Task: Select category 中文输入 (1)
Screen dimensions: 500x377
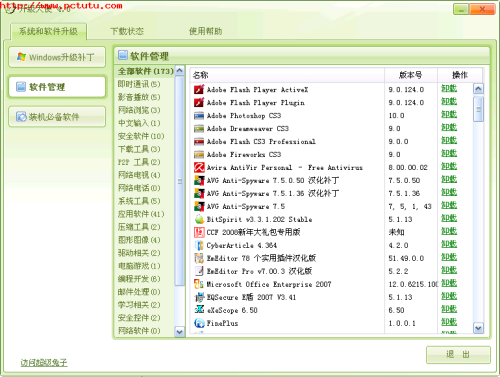Action: [x=139, y=123]
